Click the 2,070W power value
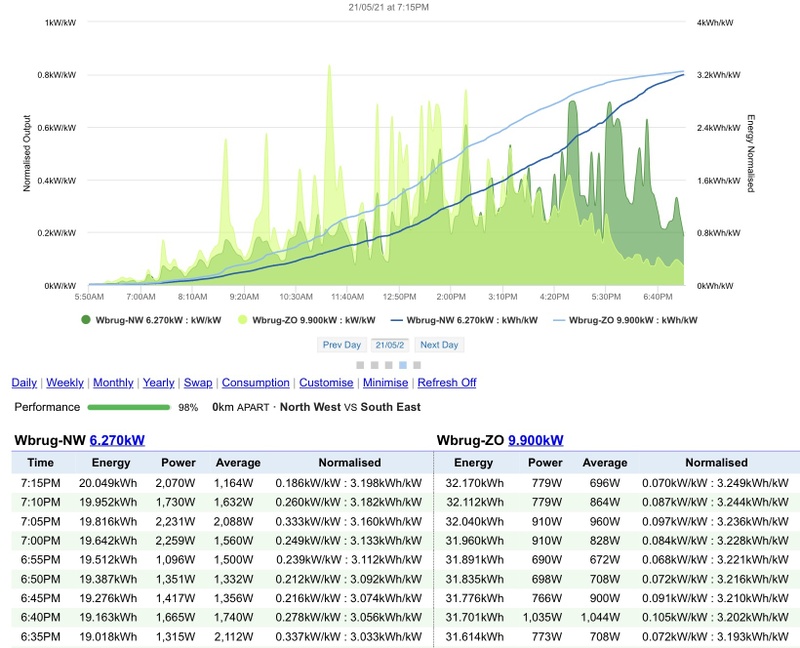 point(175,483)
